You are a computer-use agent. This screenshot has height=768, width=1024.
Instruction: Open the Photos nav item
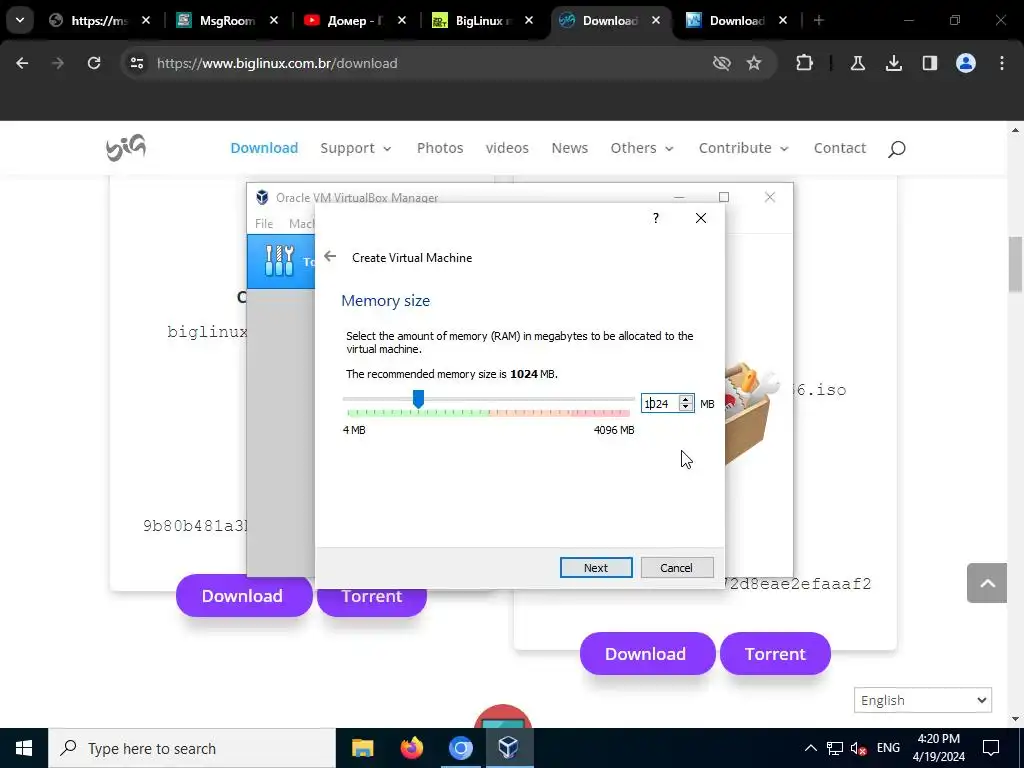pos(440,148)
